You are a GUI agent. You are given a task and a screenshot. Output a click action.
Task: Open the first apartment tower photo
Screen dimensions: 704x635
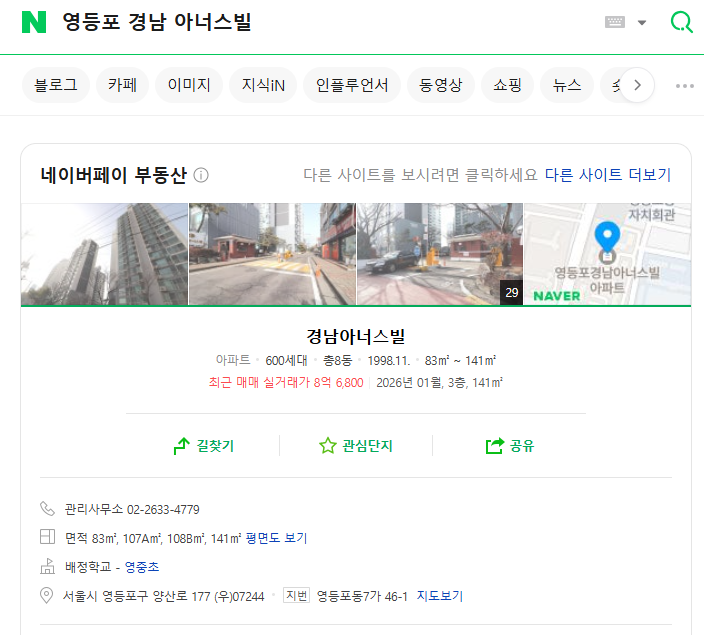tap(104, 254)
